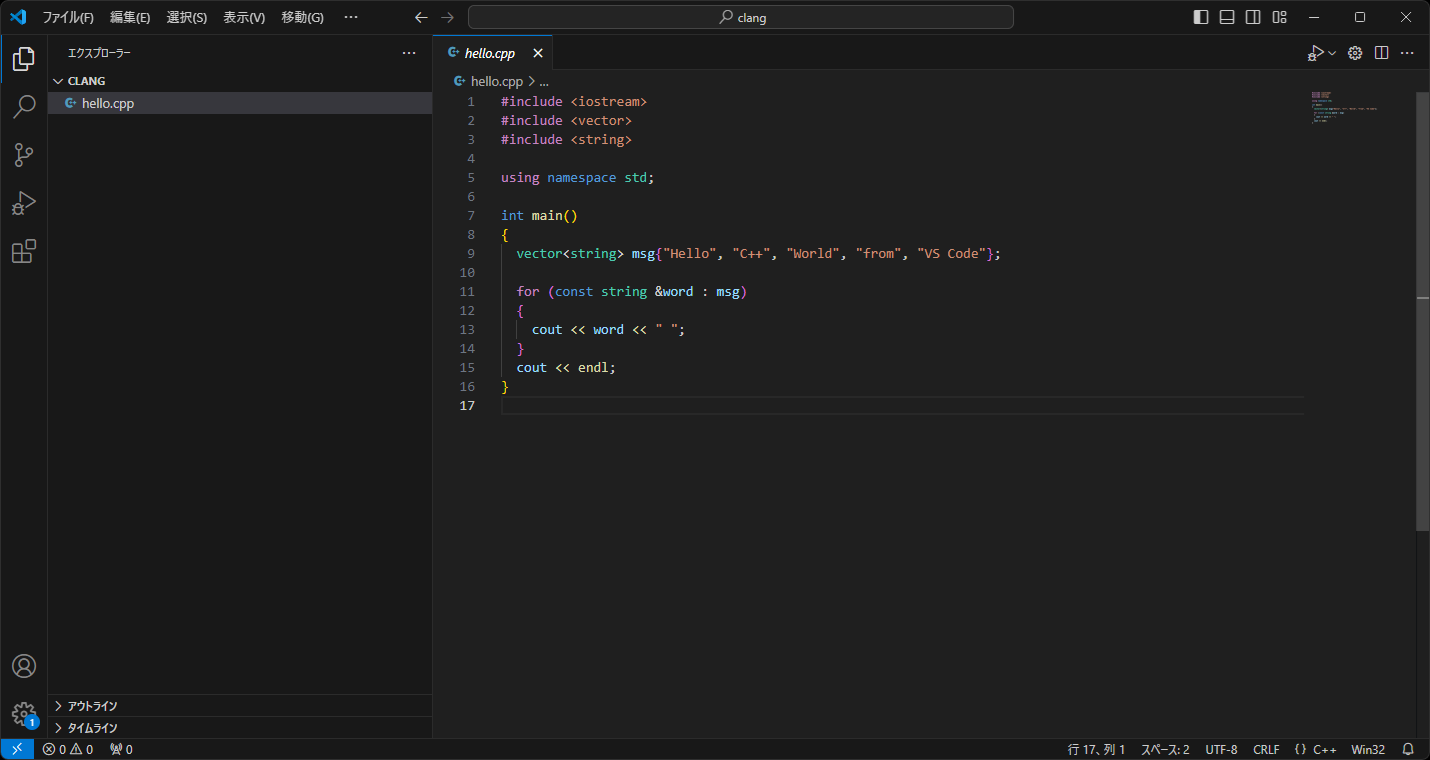Open the Search view in activity bar
Image resolution: width=1430 pixels, height=760 pixels.
(x=24, y=107)
